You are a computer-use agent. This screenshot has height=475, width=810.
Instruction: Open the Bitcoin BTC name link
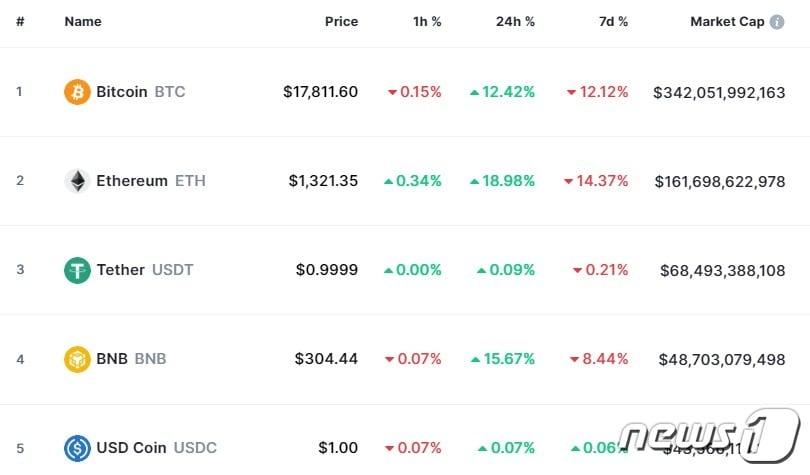pos(141,92)
